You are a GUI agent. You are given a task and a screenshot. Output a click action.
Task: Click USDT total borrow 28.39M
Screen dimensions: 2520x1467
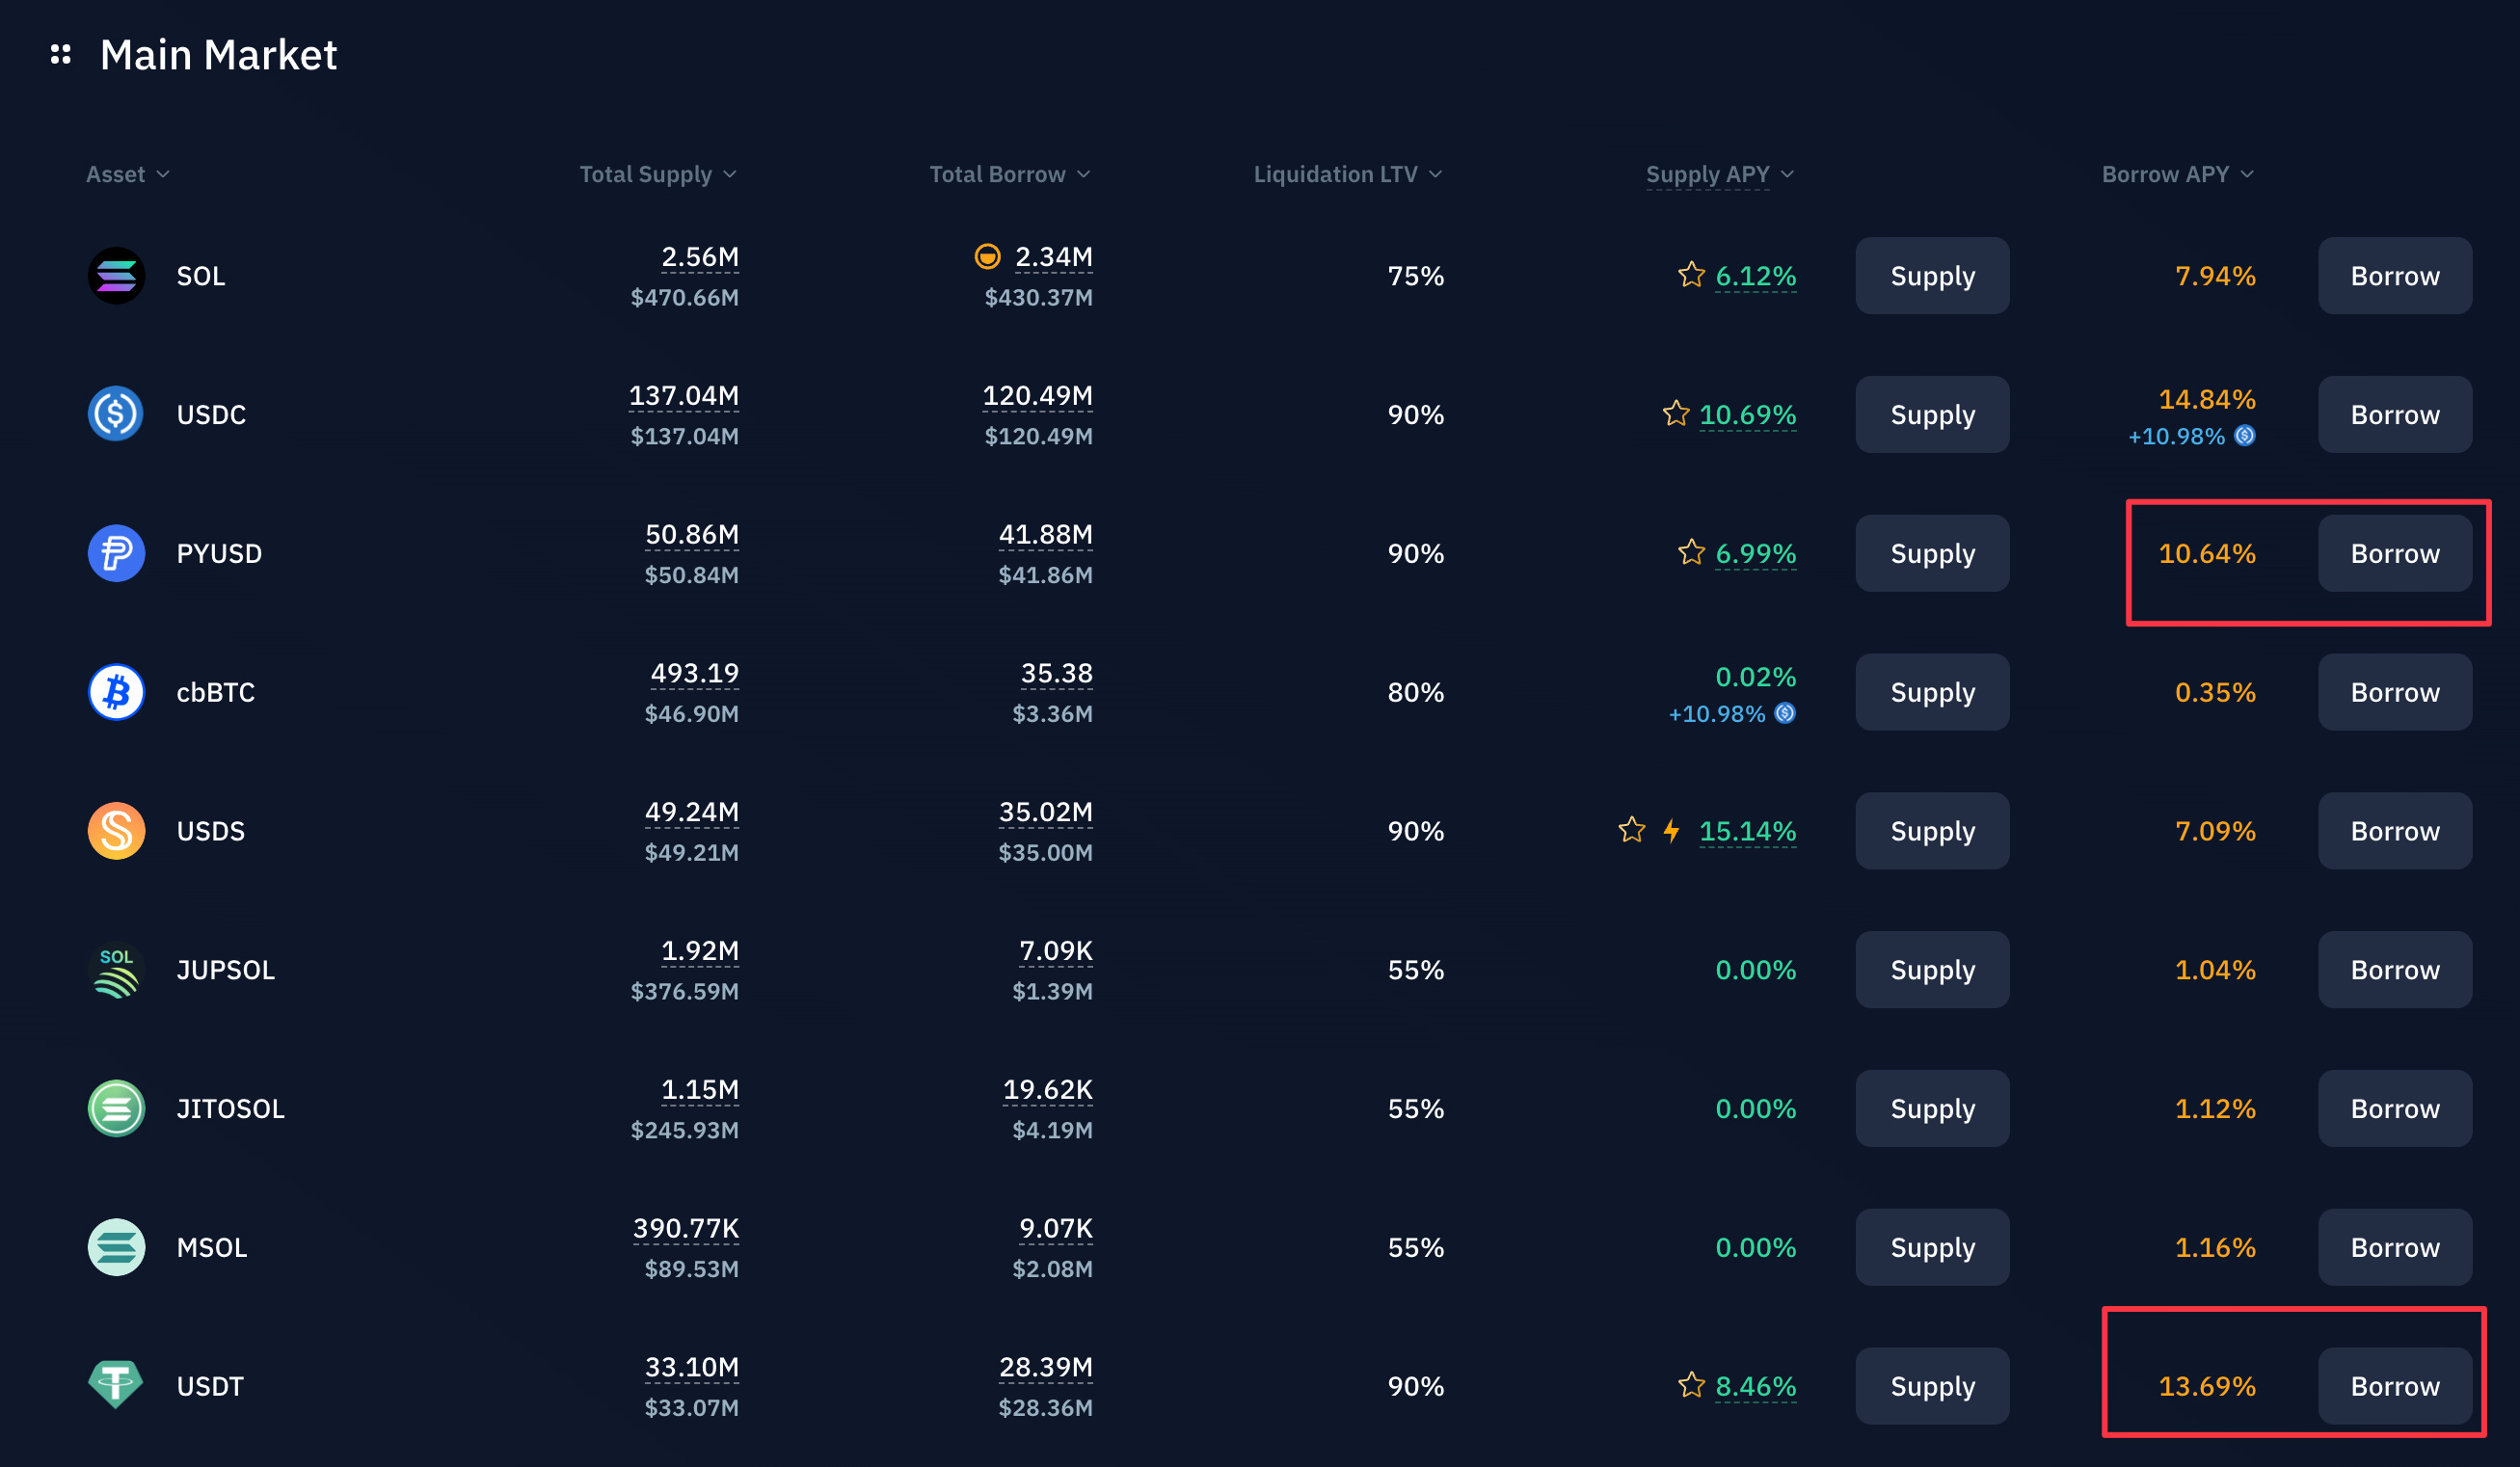coord(1045,1368)
